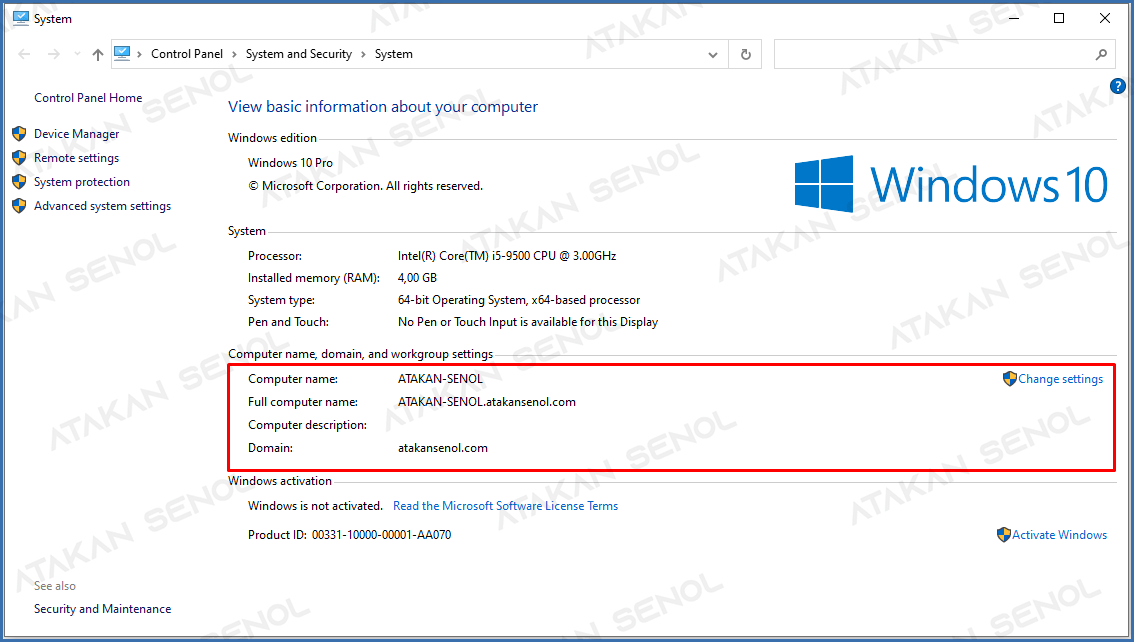Screen dimensions: 1134x642
Task: Click the Product ID 00331-10000-00001-AA070
Action: coord(349,535)
